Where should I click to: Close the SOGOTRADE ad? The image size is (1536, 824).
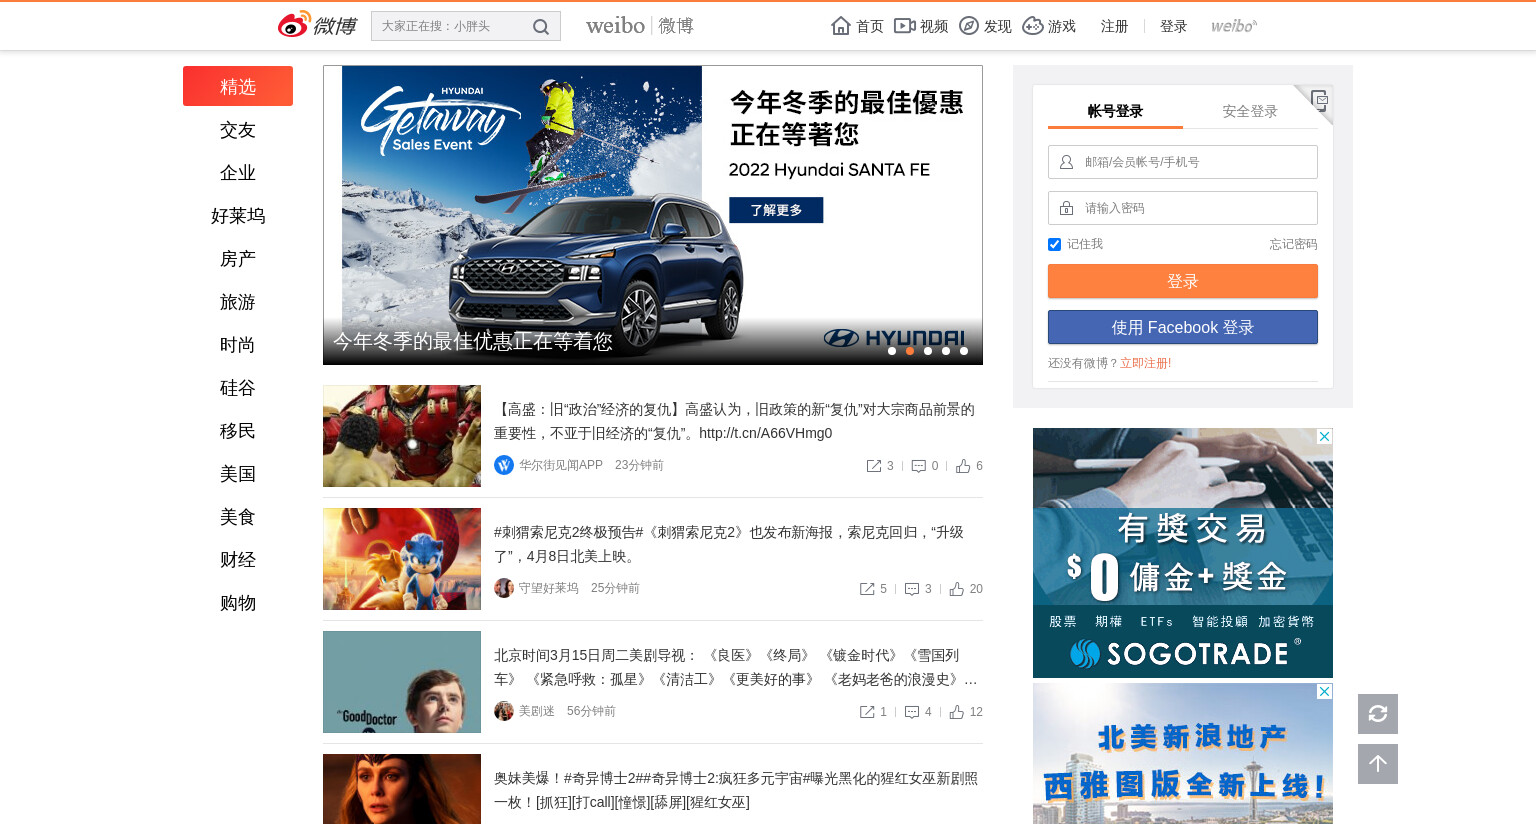[1324, 437]
